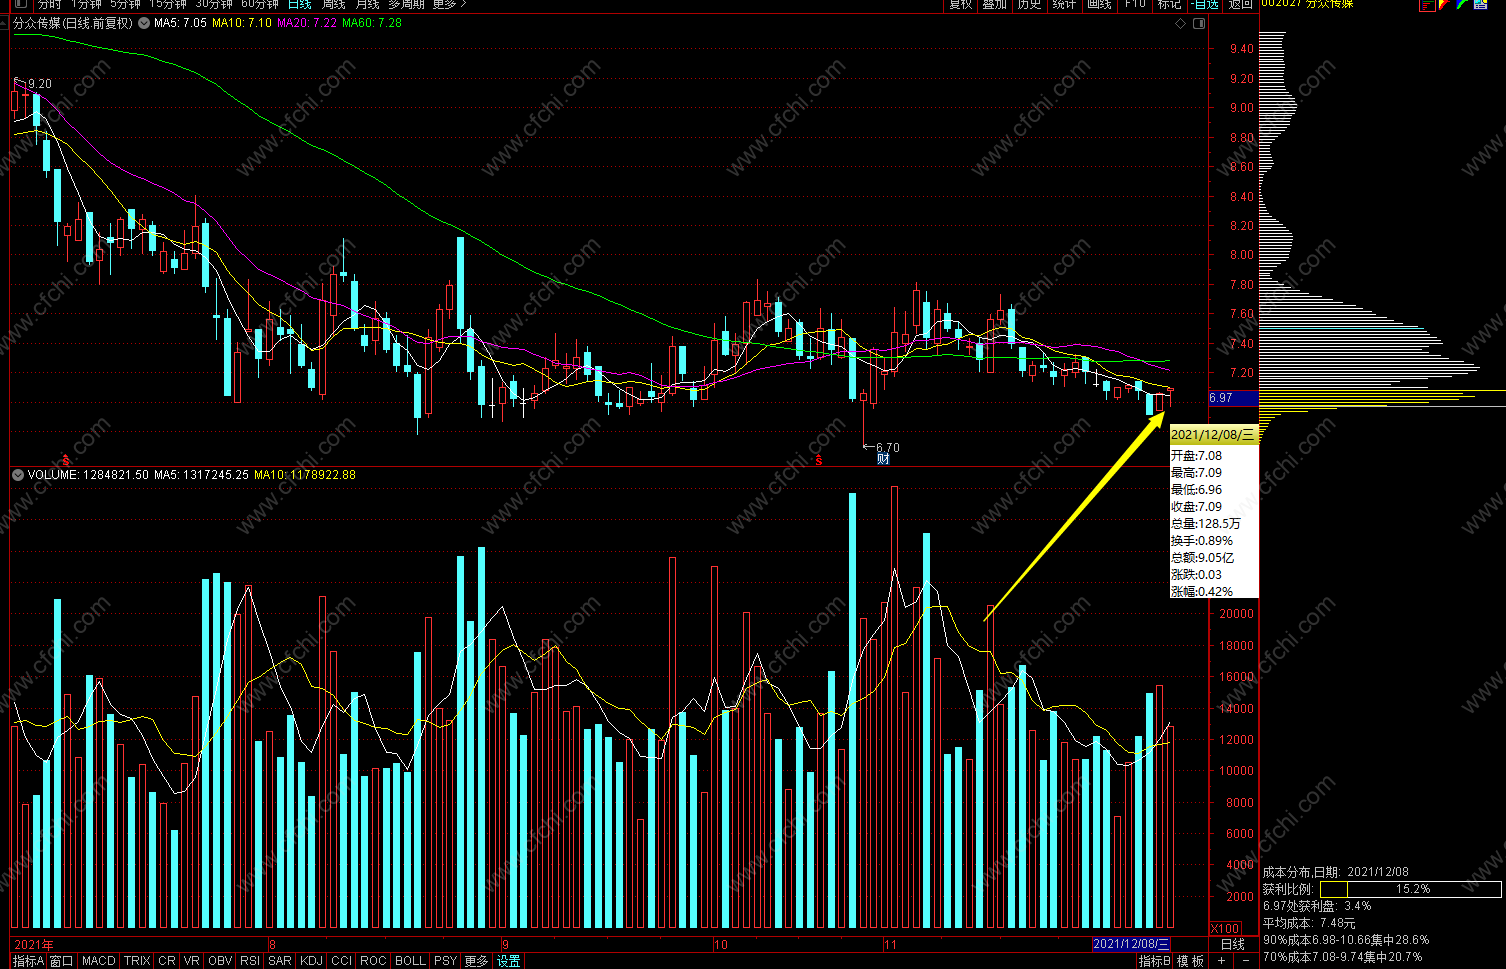Toggle the side panel icon beside the diamond
The height and width of the screenshot is (969, 1506).
coord(1199,23)
